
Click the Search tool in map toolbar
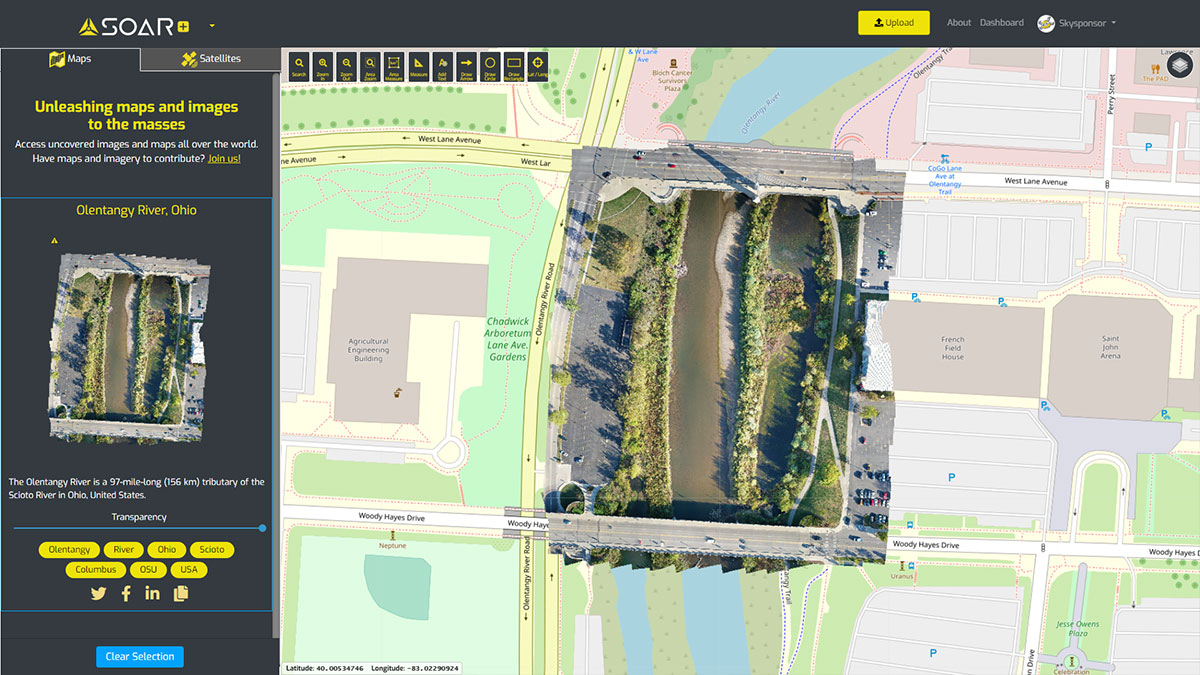pos(299,65)
